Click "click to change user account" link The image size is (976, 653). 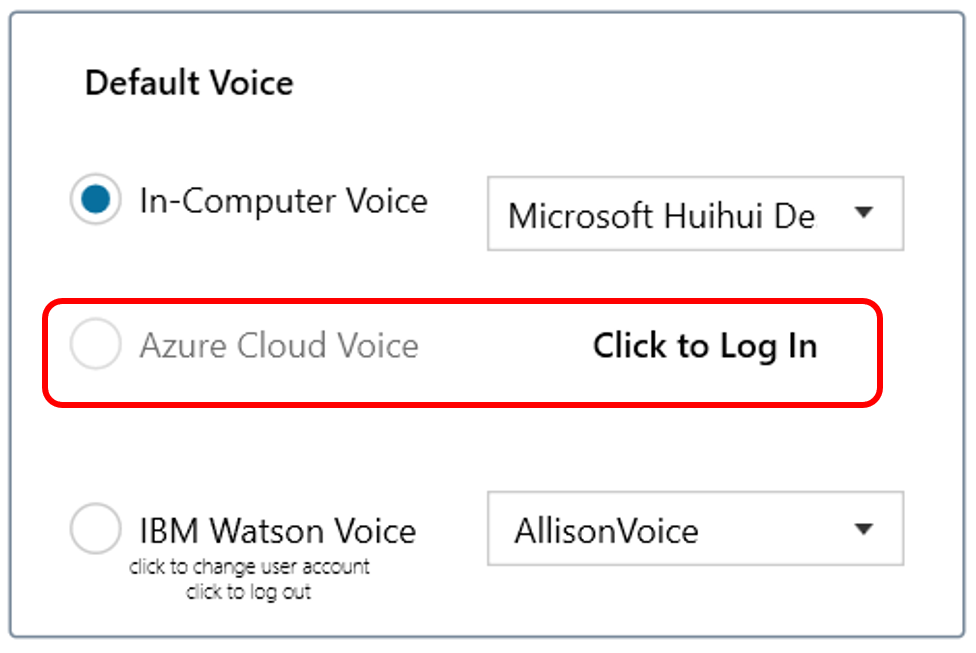pyautogui.click(x=249, y=567)
